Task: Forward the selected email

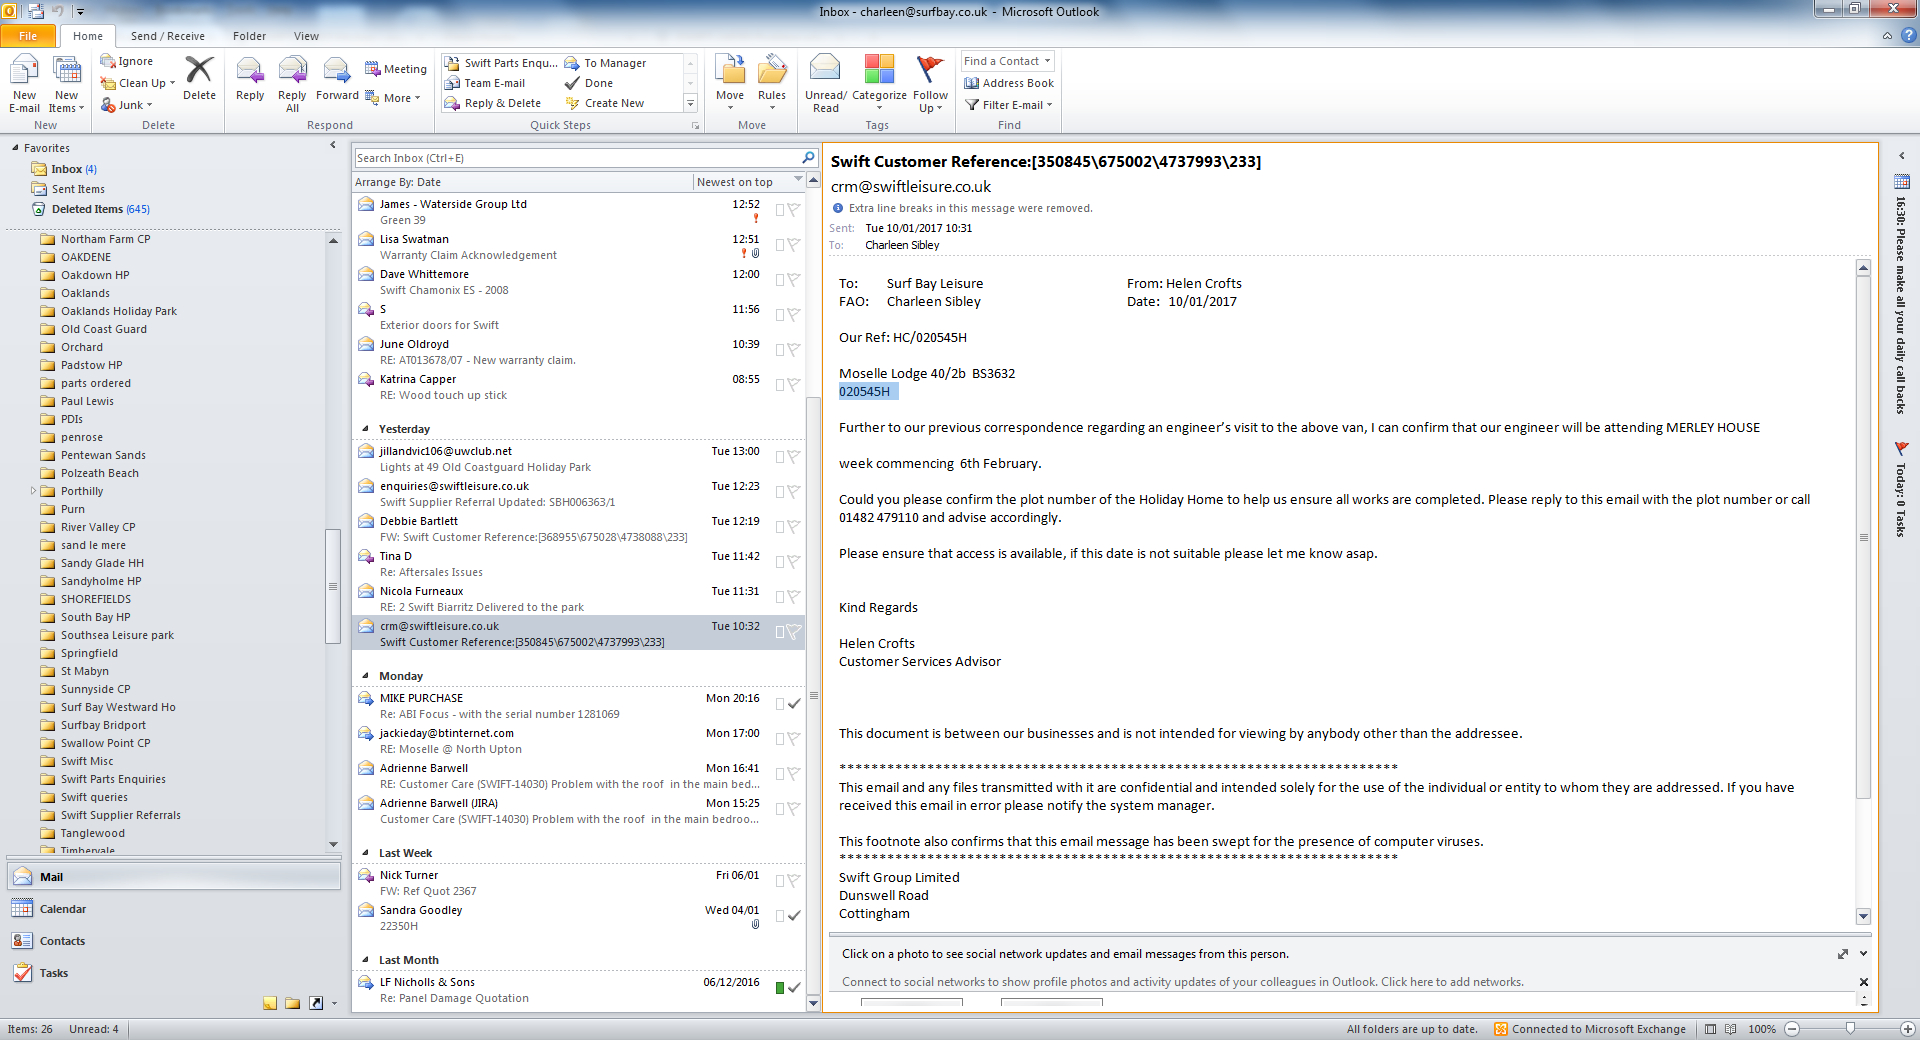Action: (x=337, y=78)
